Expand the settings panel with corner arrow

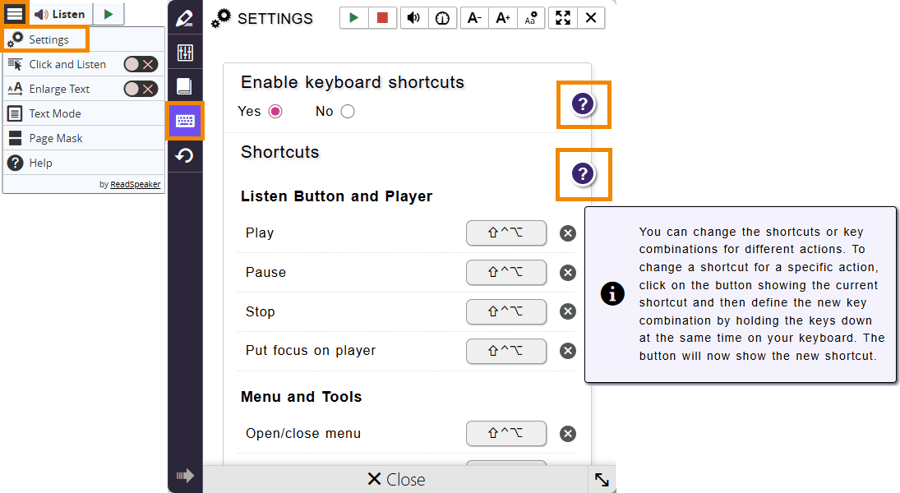[601, 479]
